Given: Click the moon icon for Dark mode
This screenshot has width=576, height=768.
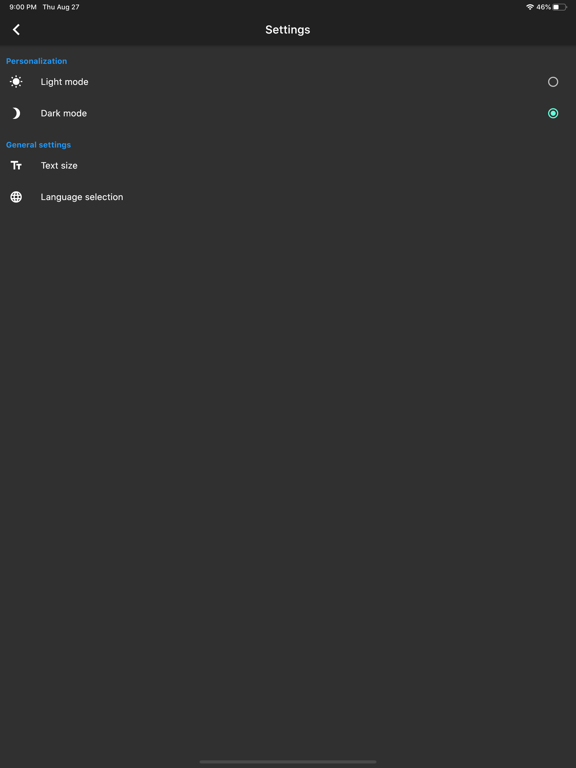Looking at the screenshot, I should (16, 113).
